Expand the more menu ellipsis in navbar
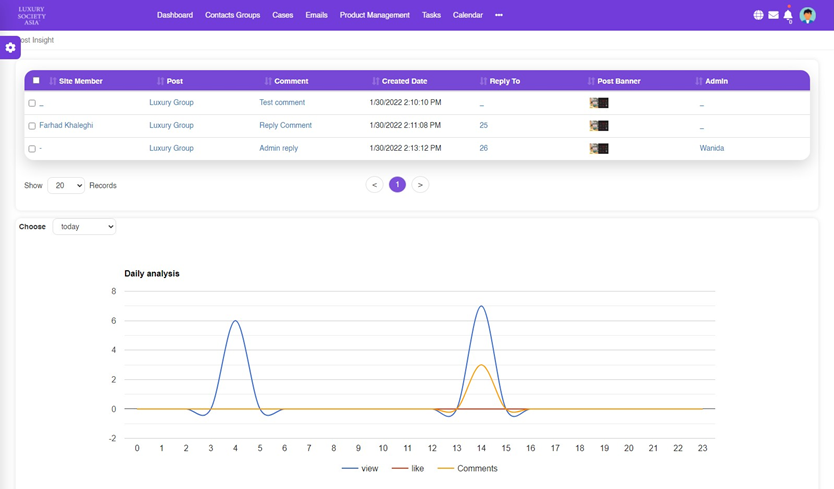 pos(499,15)
